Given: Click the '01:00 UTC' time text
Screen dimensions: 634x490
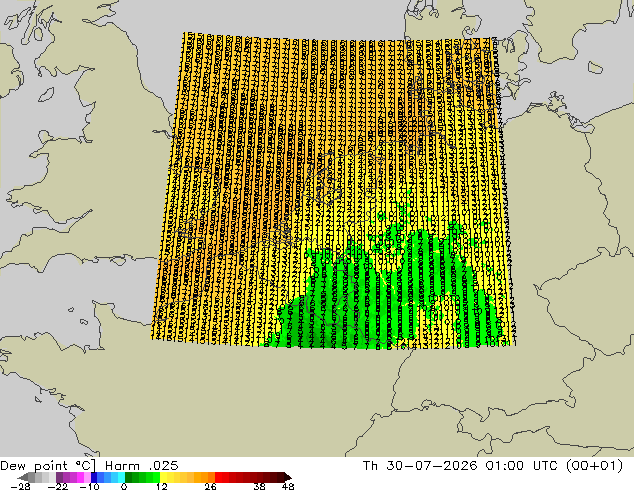Looking at the screenshot, I should [x=524, y=466].
